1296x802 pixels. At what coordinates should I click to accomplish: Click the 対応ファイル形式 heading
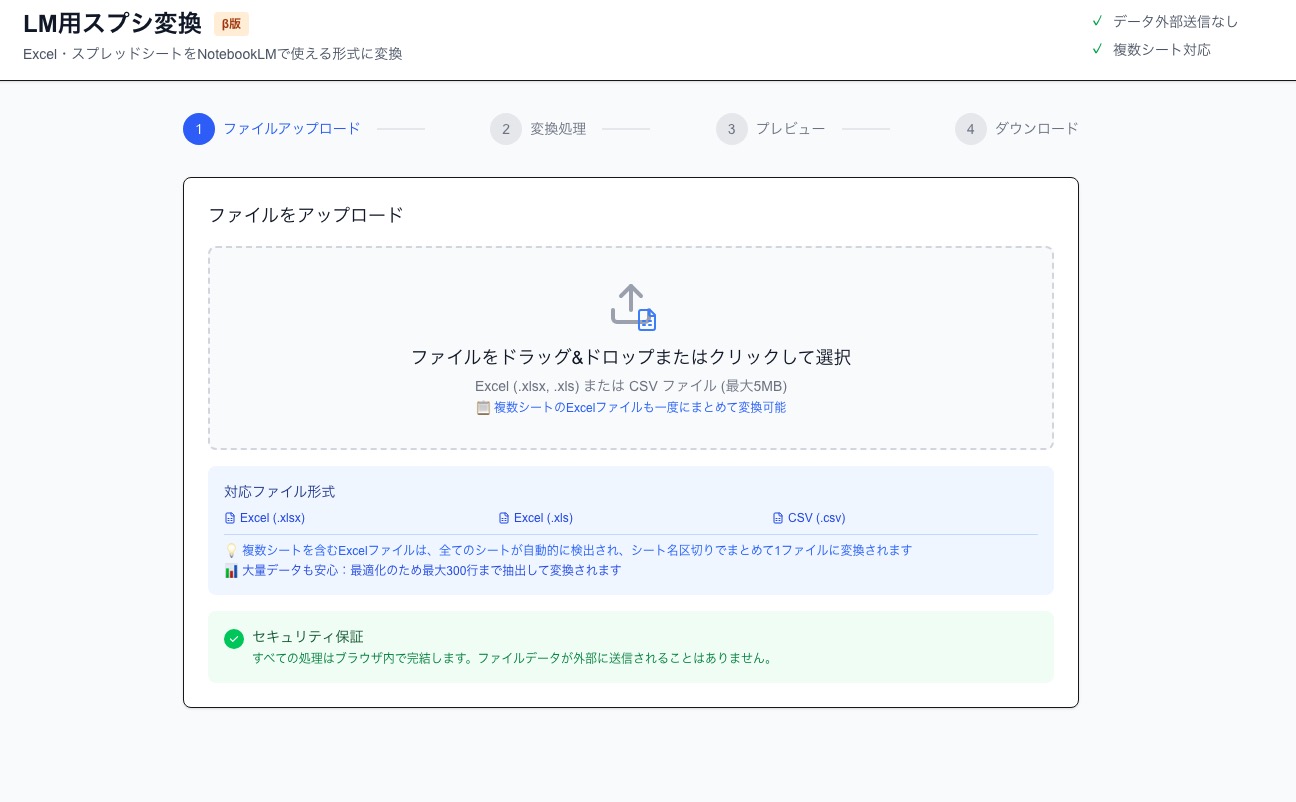[x=280, y=492]
